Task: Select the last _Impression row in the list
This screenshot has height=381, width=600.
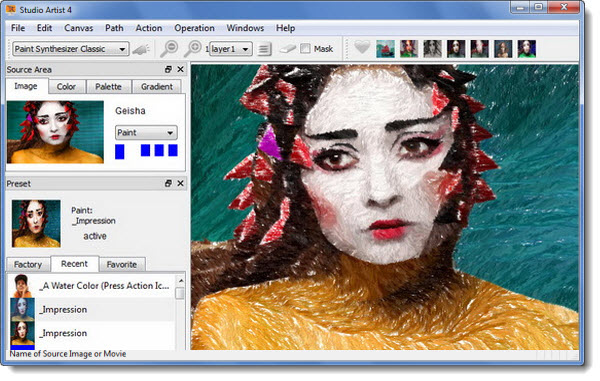Action: tap(91, 333)
